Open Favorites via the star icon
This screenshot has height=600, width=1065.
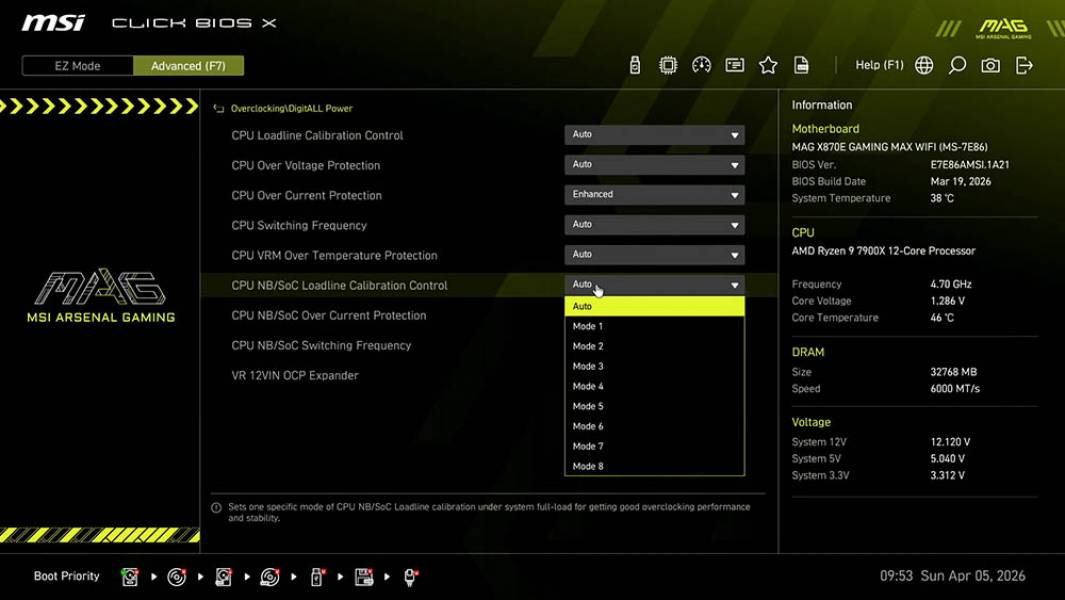click(x=768, y=64)
